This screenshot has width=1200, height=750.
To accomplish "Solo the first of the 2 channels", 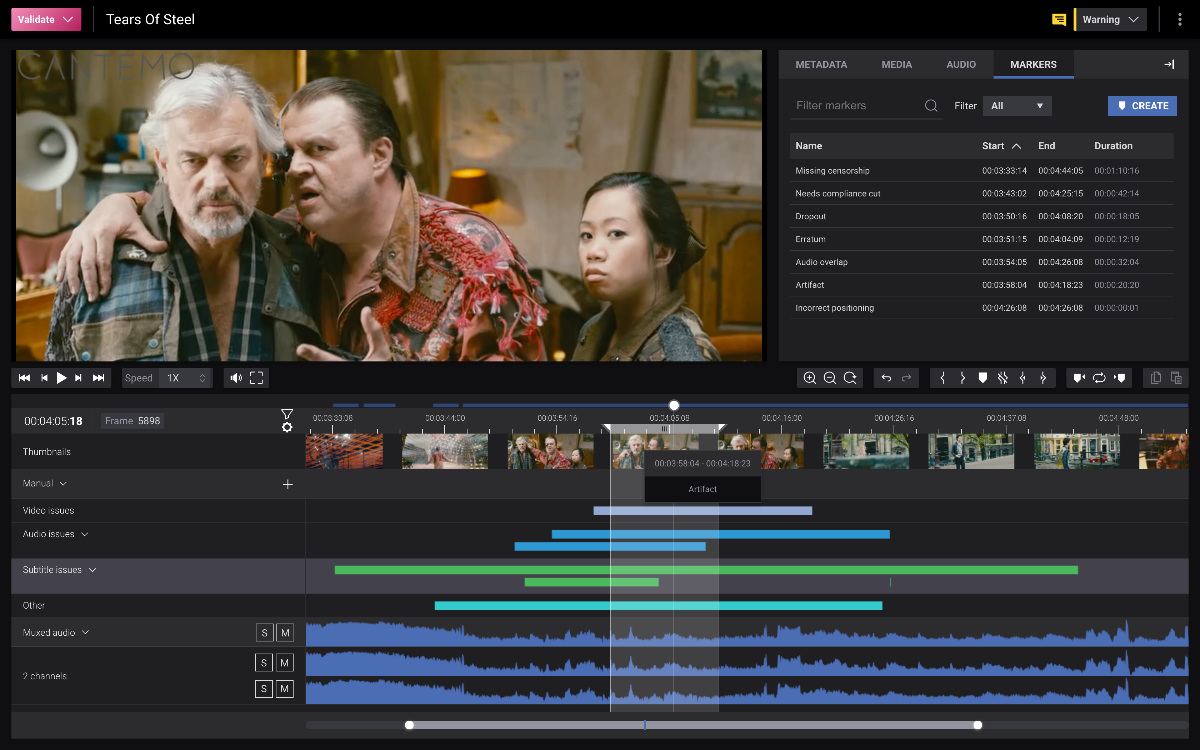I will click(x=264, y=663).
